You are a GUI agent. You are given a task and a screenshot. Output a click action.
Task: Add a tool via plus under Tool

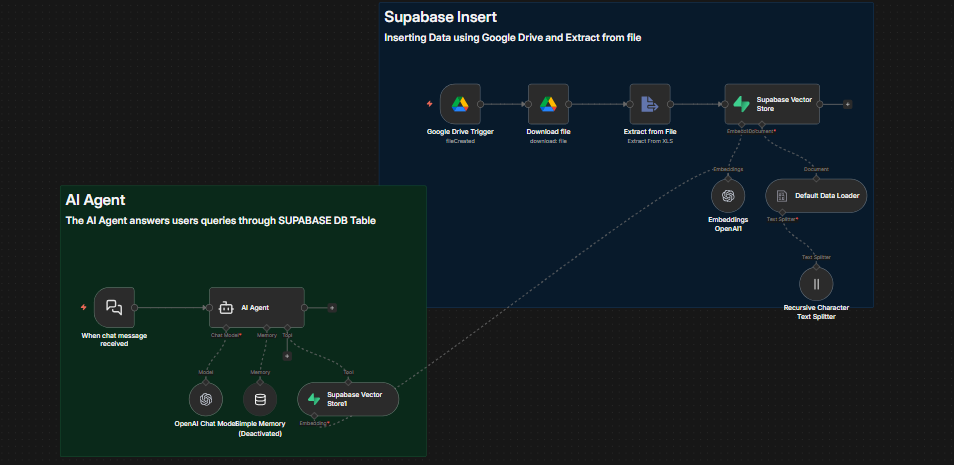point(287,356)
